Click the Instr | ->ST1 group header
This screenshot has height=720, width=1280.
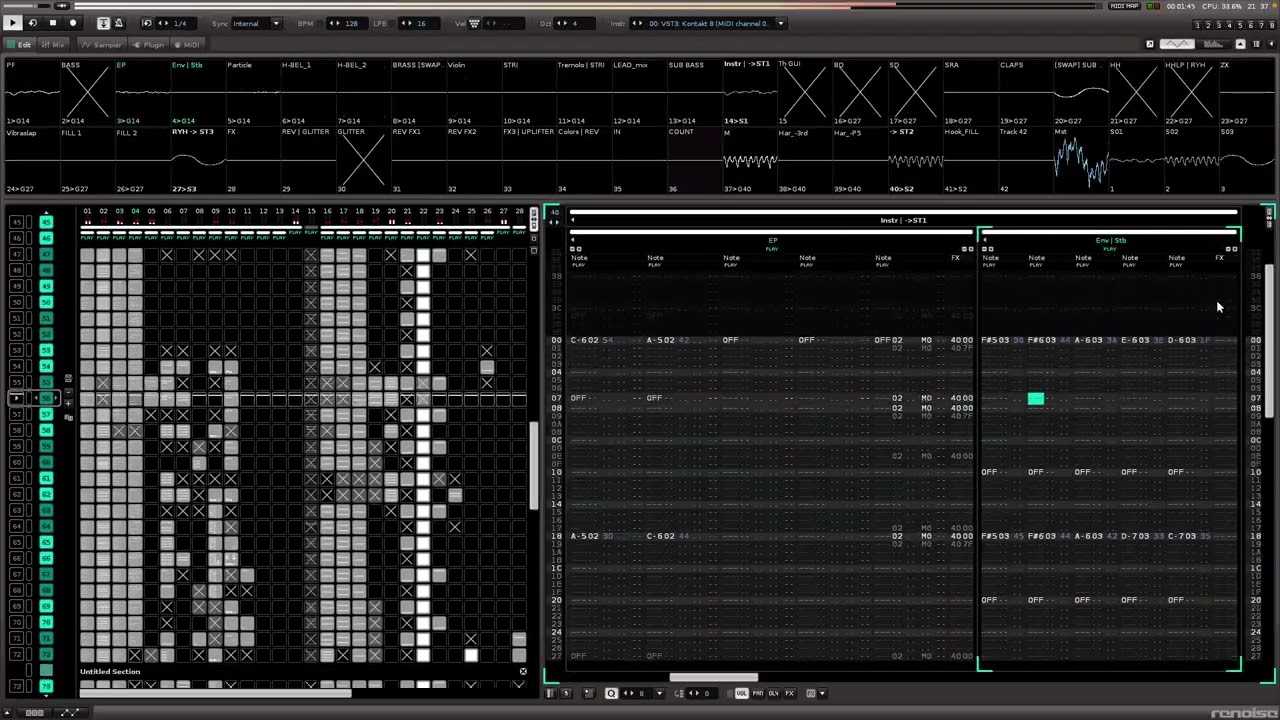(x=904, y=220)
